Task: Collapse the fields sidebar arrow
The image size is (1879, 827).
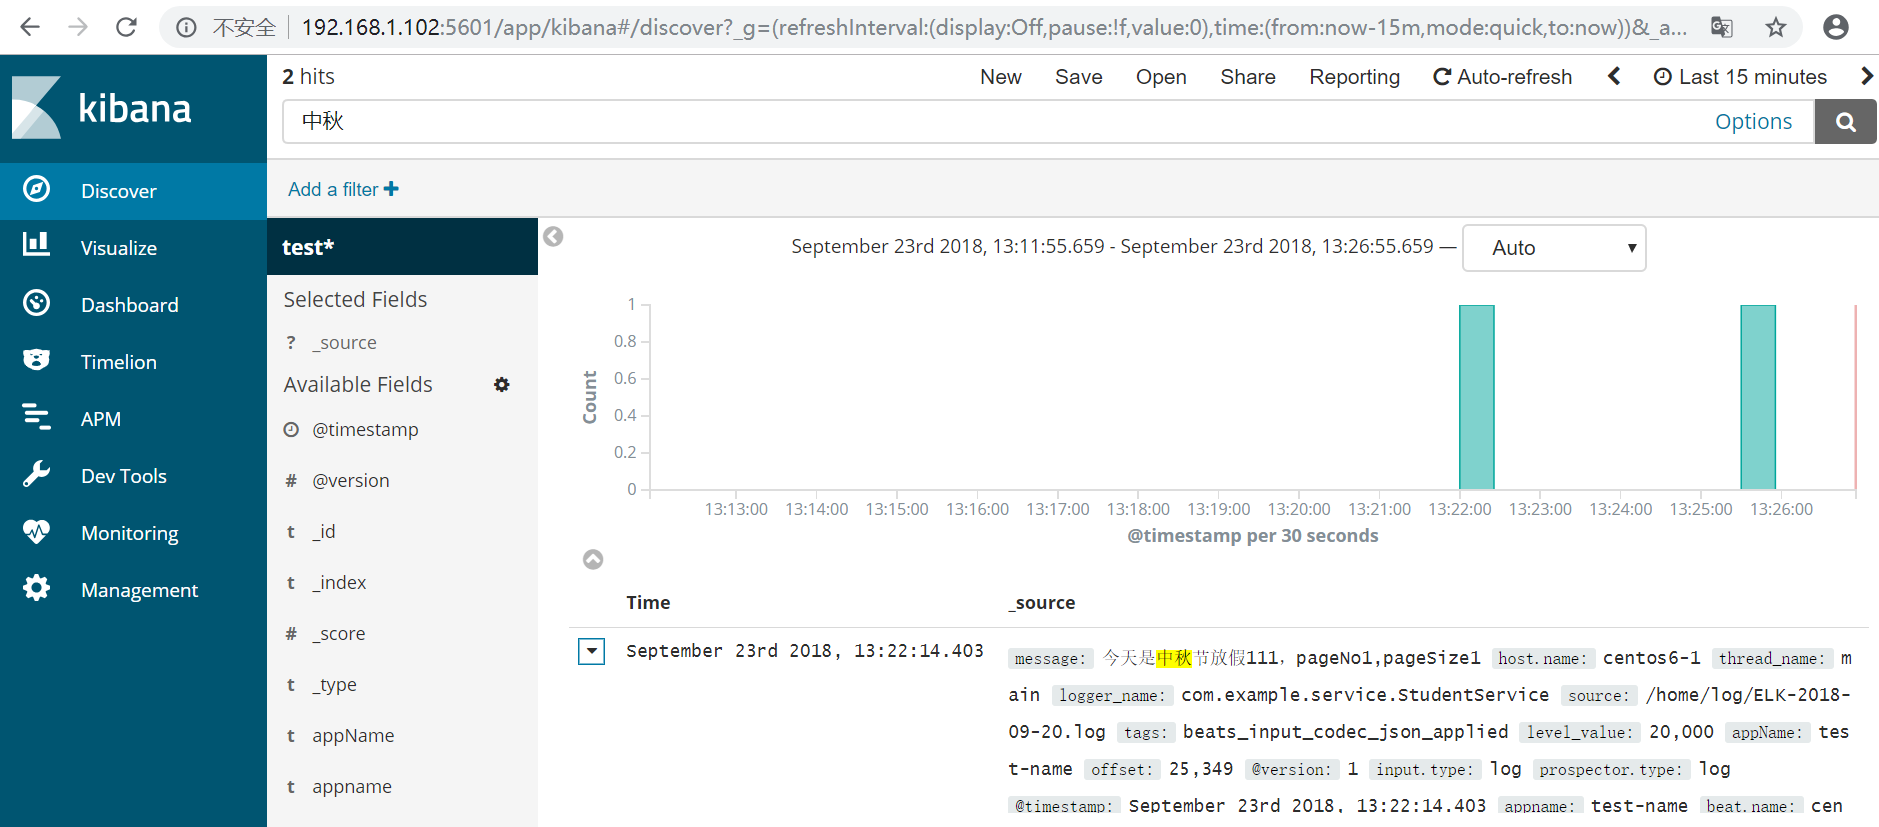Action: tap(553, 237)
